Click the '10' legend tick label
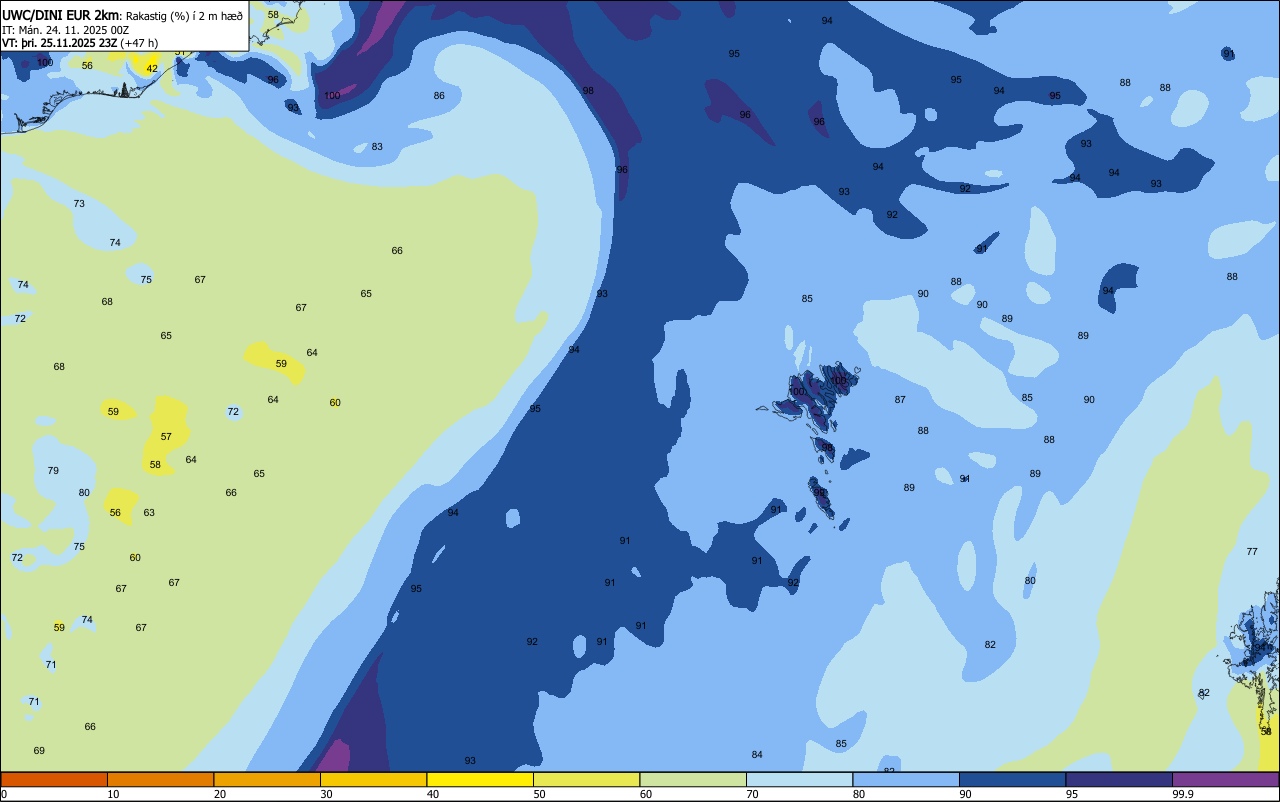 click(113, 794)
